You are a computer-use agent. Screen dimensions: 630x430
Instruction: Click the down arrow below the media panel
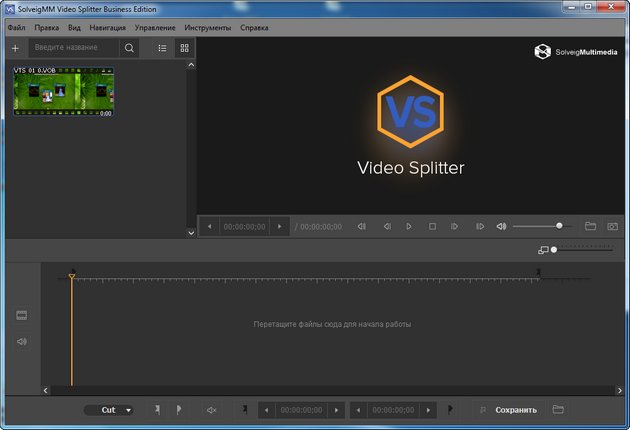(x=192, y=232)
